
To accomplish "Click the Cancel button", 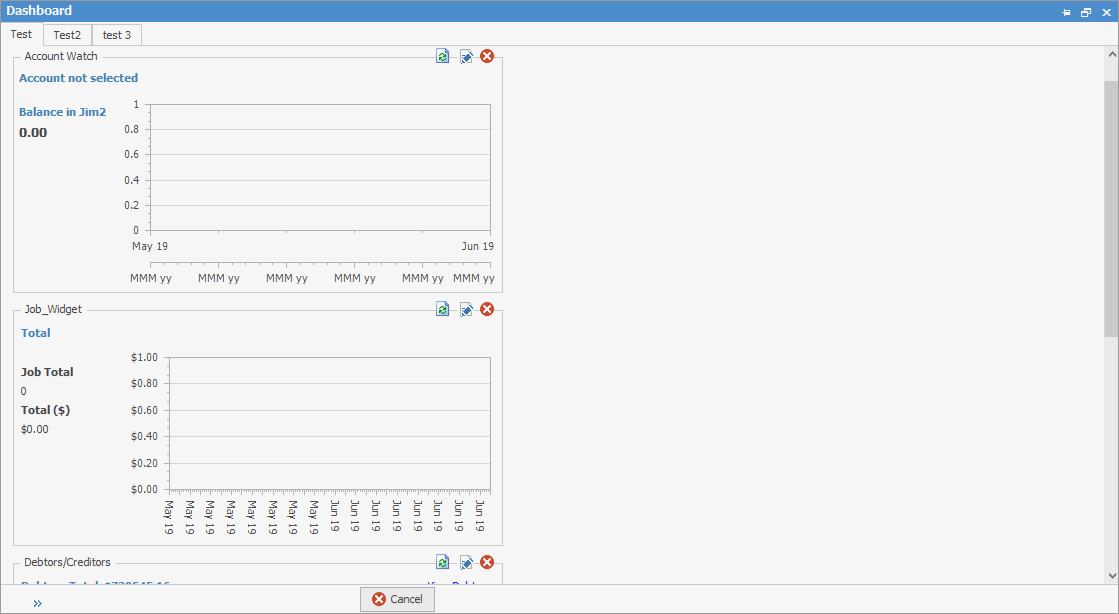I will pyautogui.click(x=398, y=599).
